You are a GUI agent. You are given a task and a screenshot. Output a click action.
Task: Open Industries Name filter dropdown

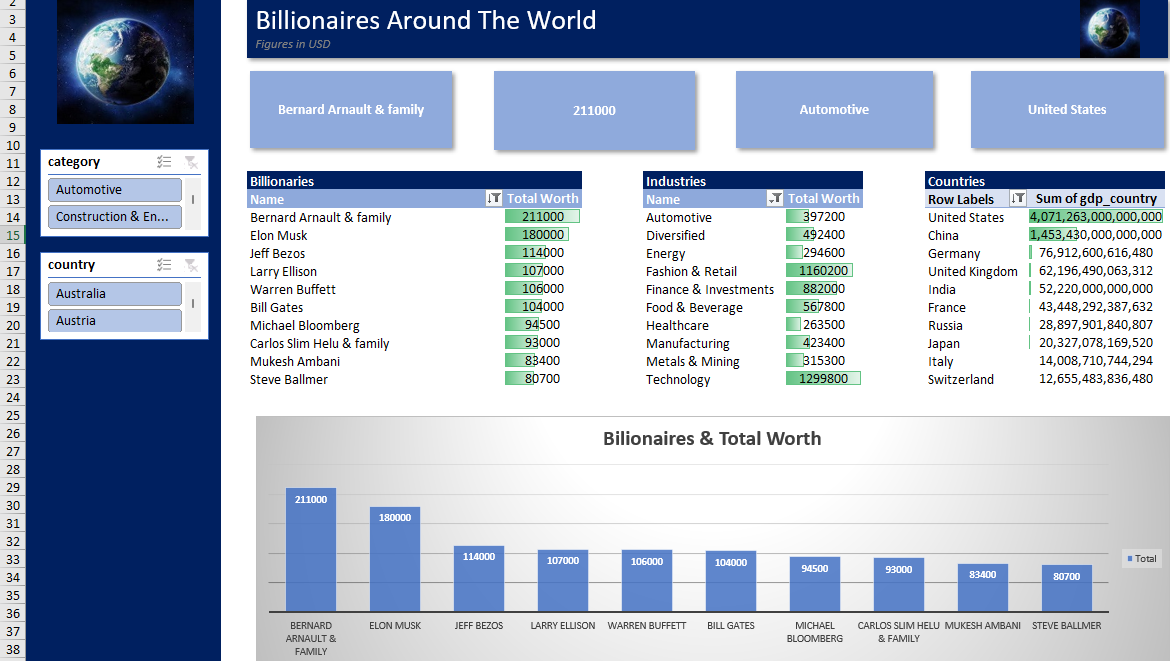click(774, 199)
